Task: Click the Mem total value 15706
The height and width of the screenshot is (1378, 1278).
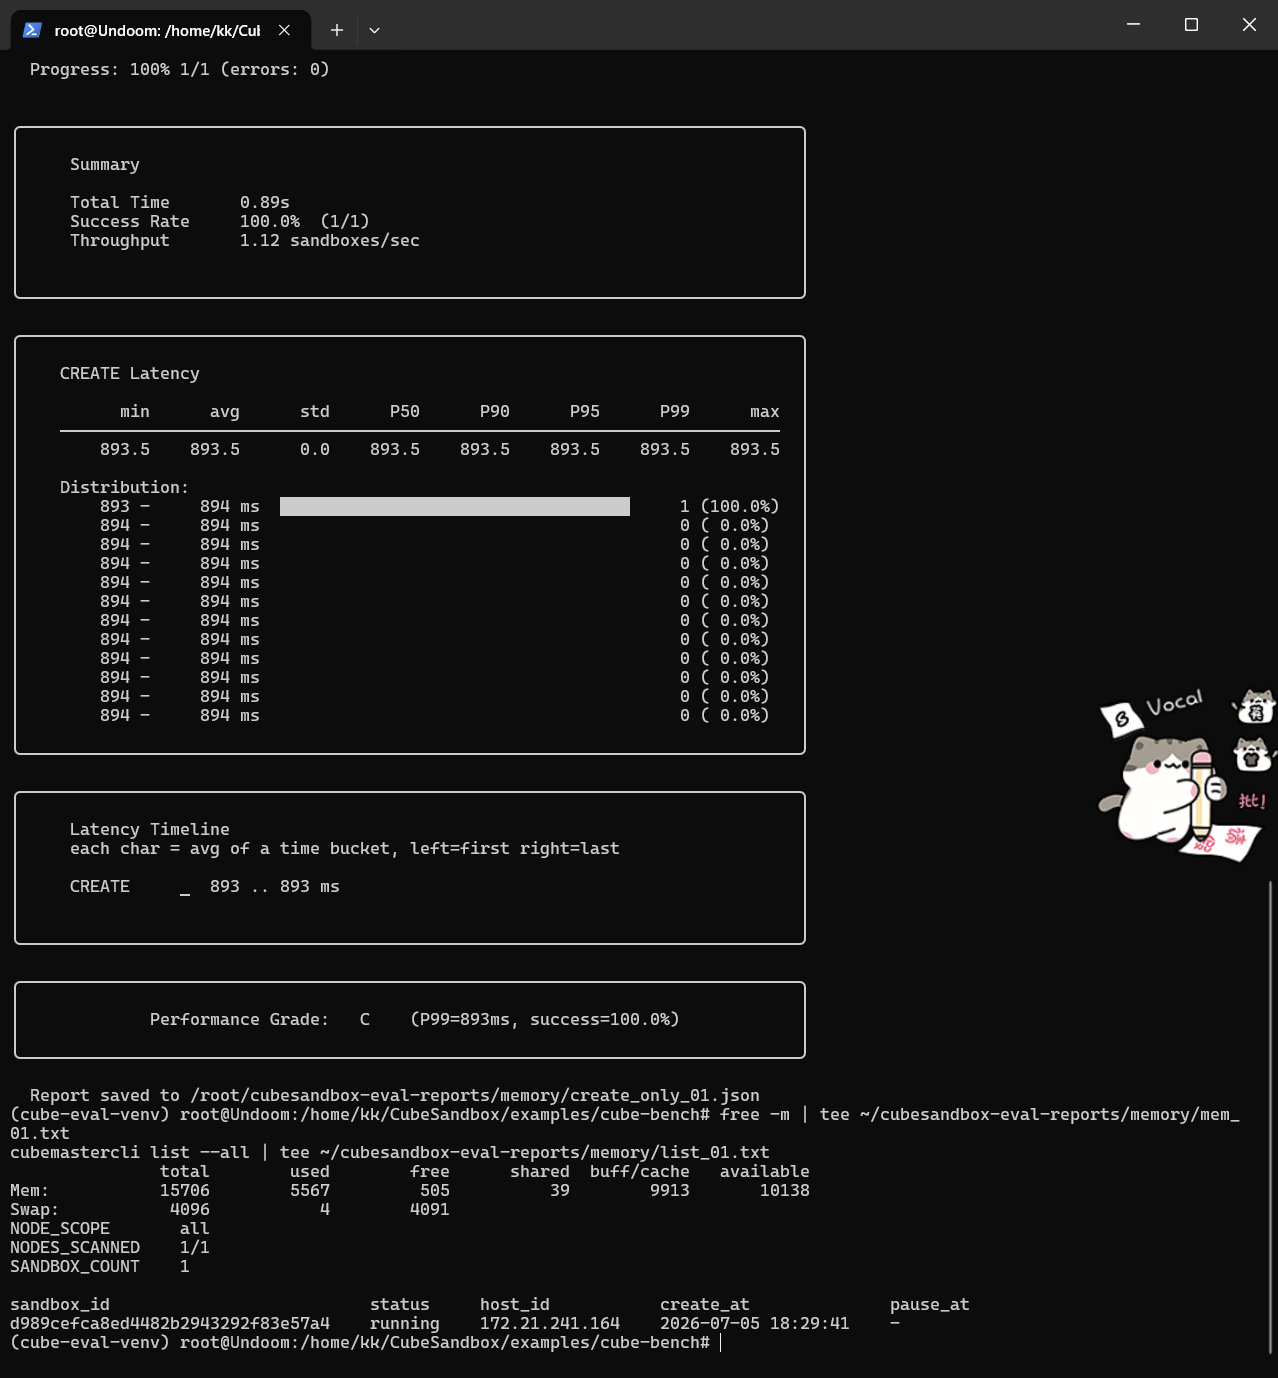Action: (185, 1190)
